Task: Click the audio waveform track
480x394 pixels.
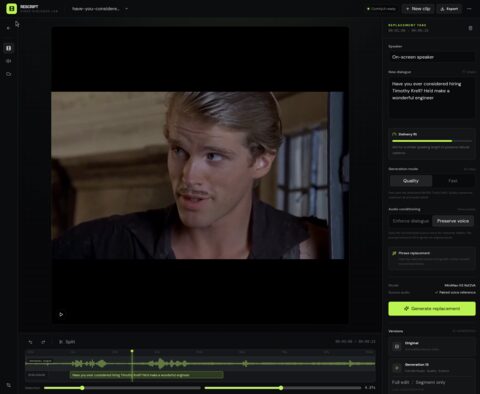Action: coord(200,363)
